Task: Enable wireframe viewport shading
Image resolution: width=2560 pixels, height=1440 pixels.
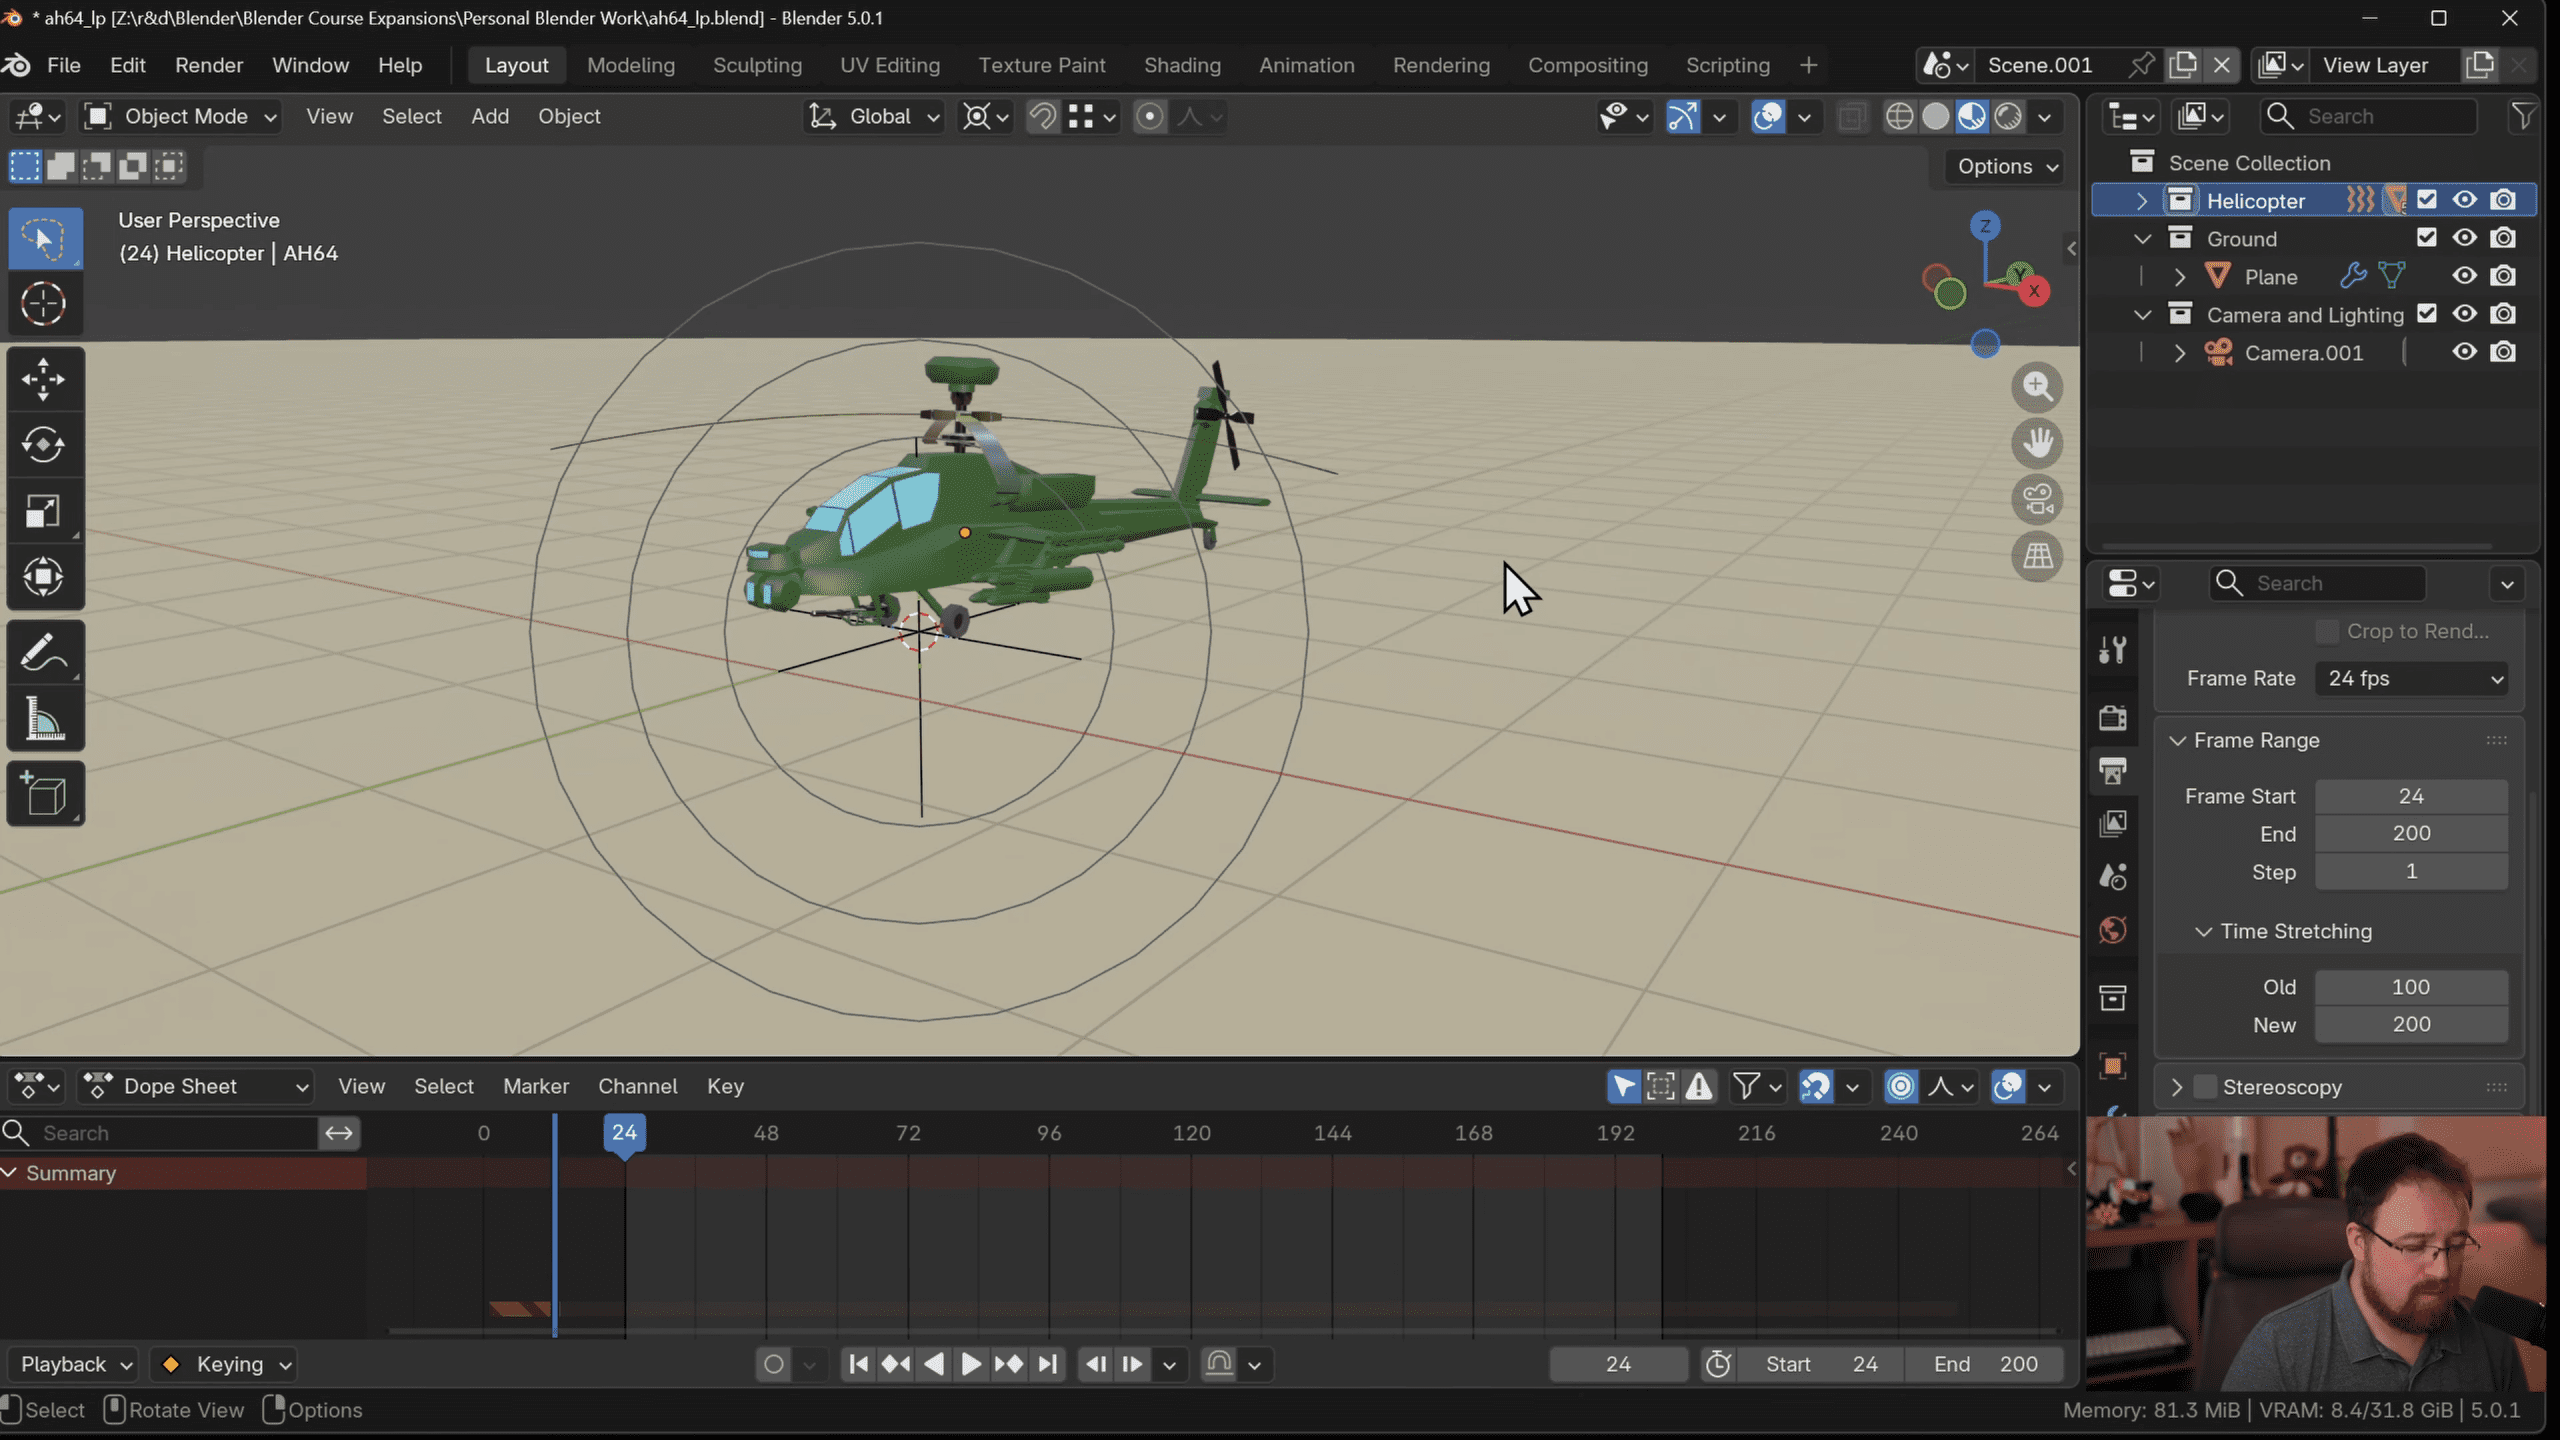Action: (x=1899, y=116)
